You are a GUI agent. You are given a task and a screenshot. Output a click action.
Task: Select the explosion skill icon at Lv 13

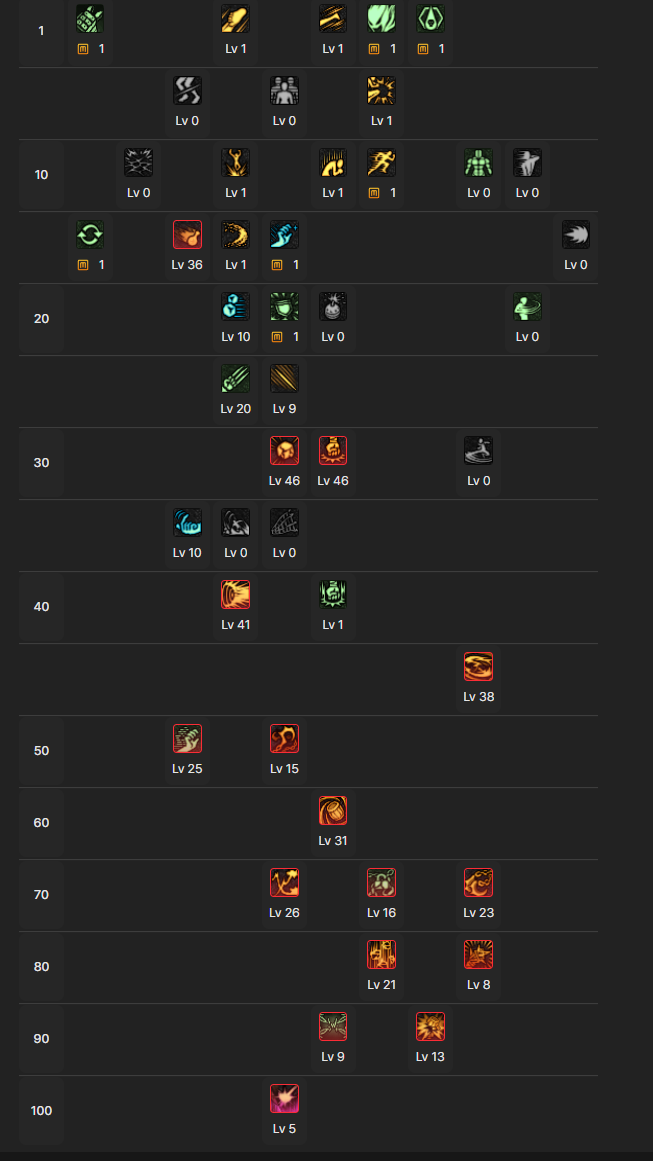pyautogui.click(x=430, y=1027)
